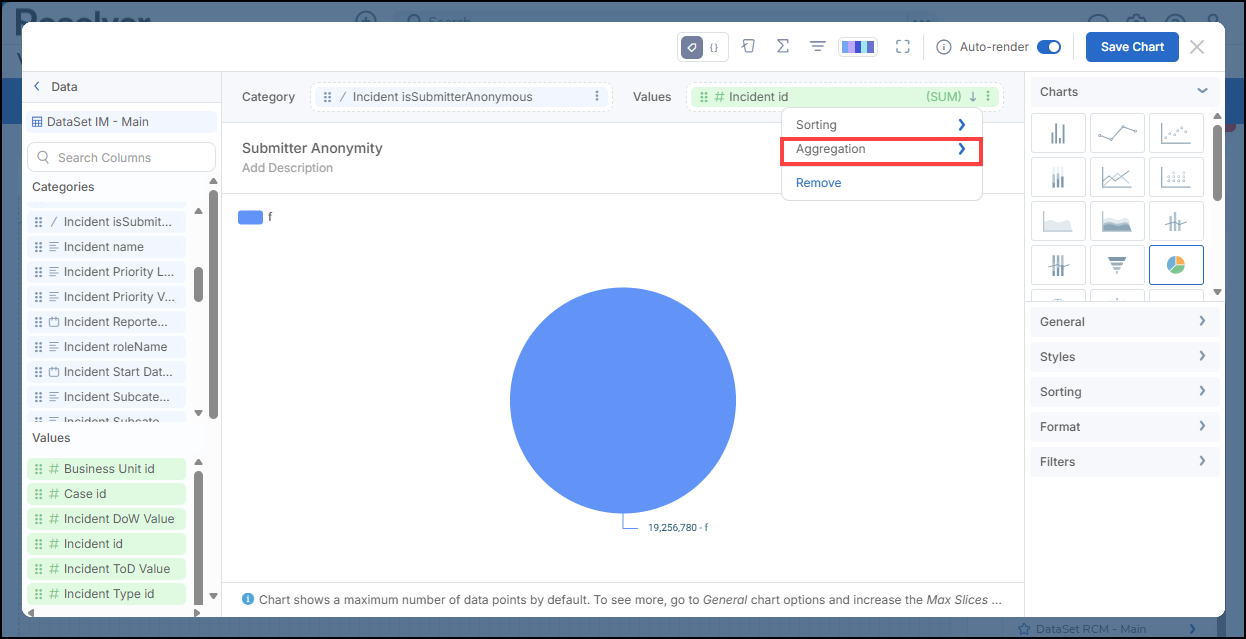Select the bar chart type icon
The height and width of the screenshot is (639, 1246).
click(x=1057, y=132)
